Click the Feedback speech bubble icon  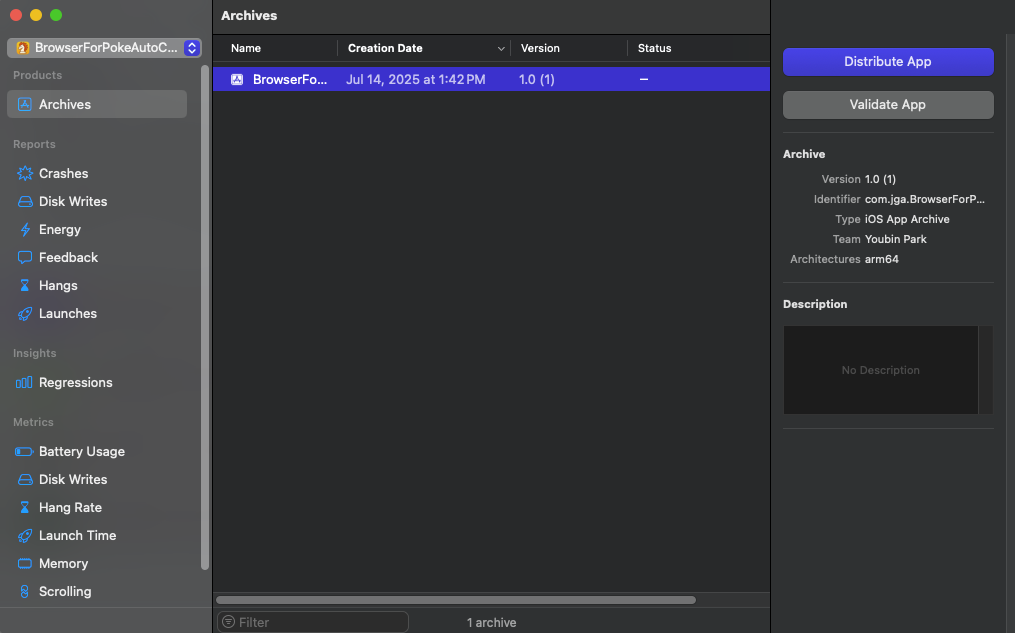25,258
